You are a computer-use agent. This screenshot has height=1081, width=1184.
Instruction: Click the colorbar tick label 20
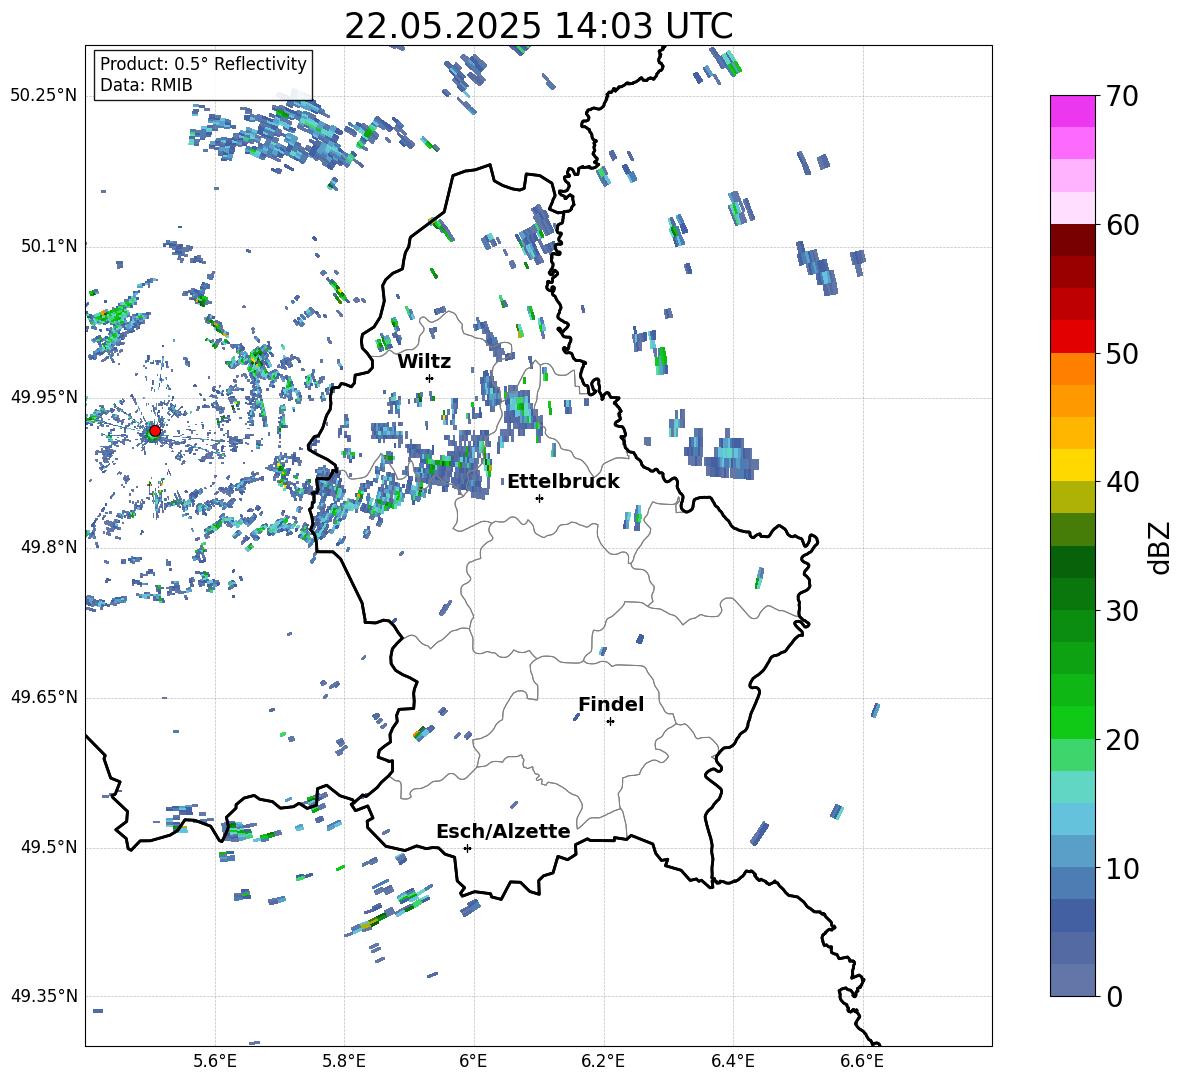(x=1122, y=740)
